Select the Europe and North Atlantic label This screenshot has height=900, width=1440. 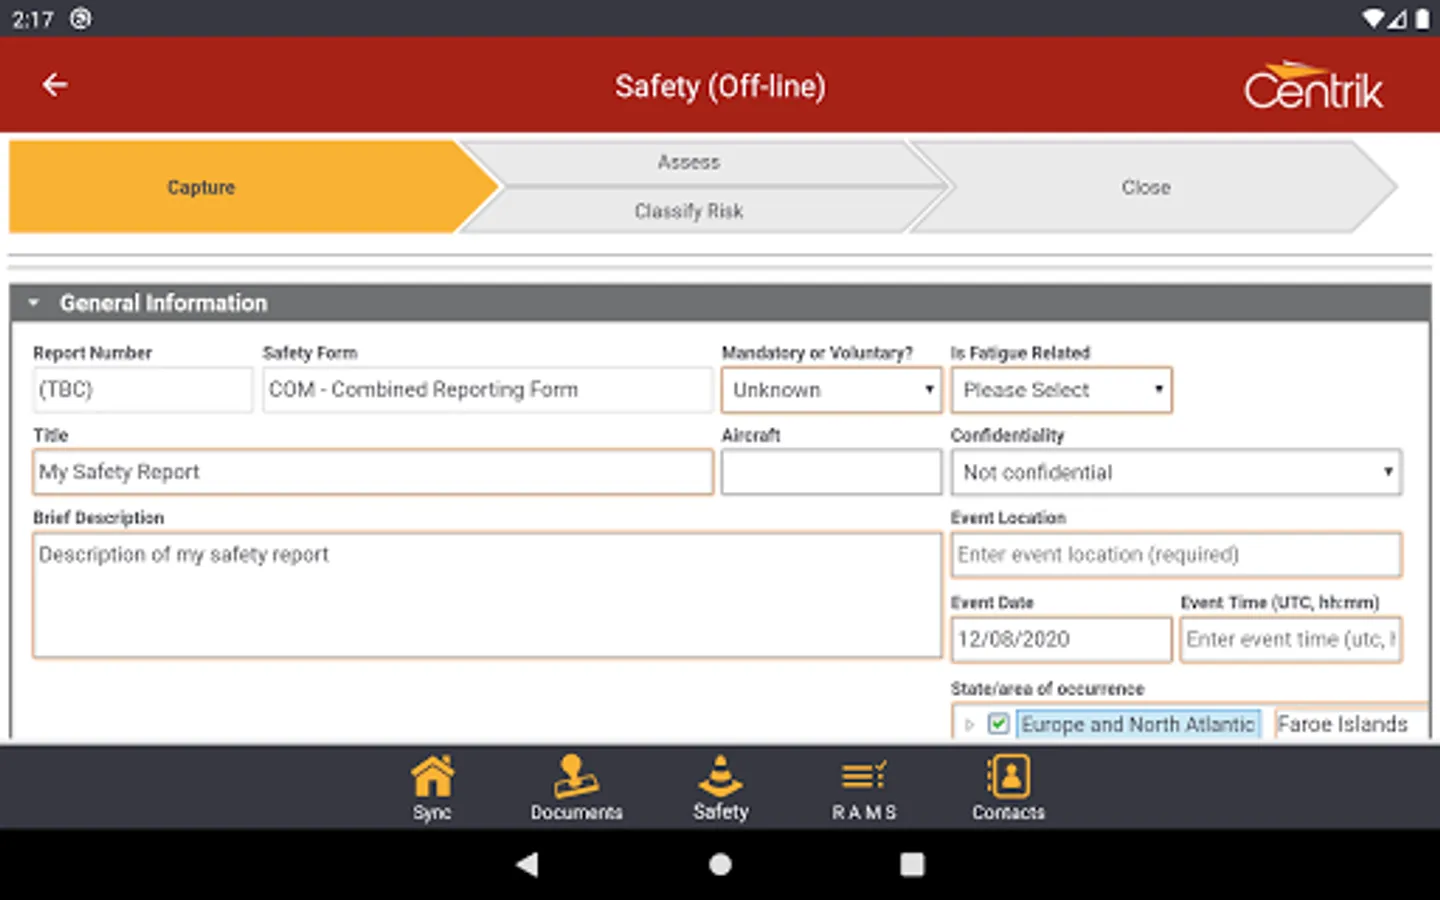pyautogui.click(x=1137, y=724)
